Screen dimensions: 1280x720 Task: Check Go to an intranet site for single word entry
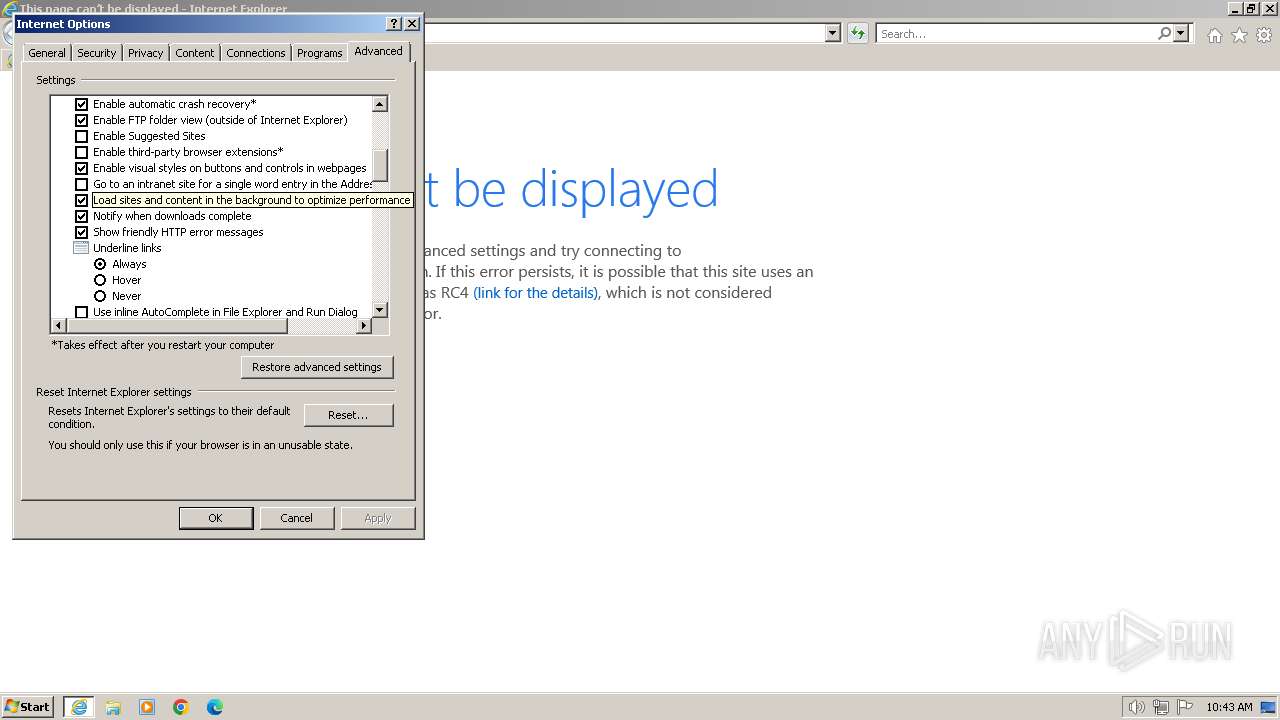[x=82, y=184]
